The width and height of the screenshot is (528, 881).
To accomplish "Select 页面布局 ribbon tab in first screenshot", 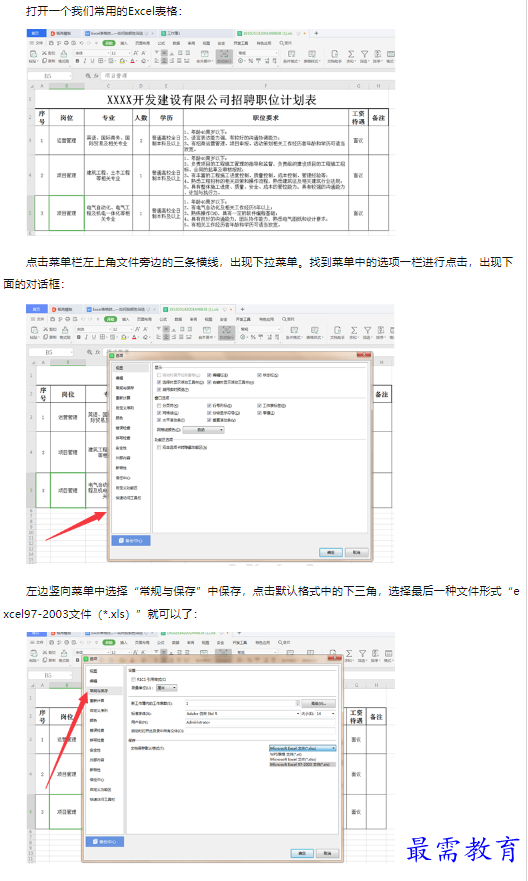I will pyautogui.click(x=143, y=43).
